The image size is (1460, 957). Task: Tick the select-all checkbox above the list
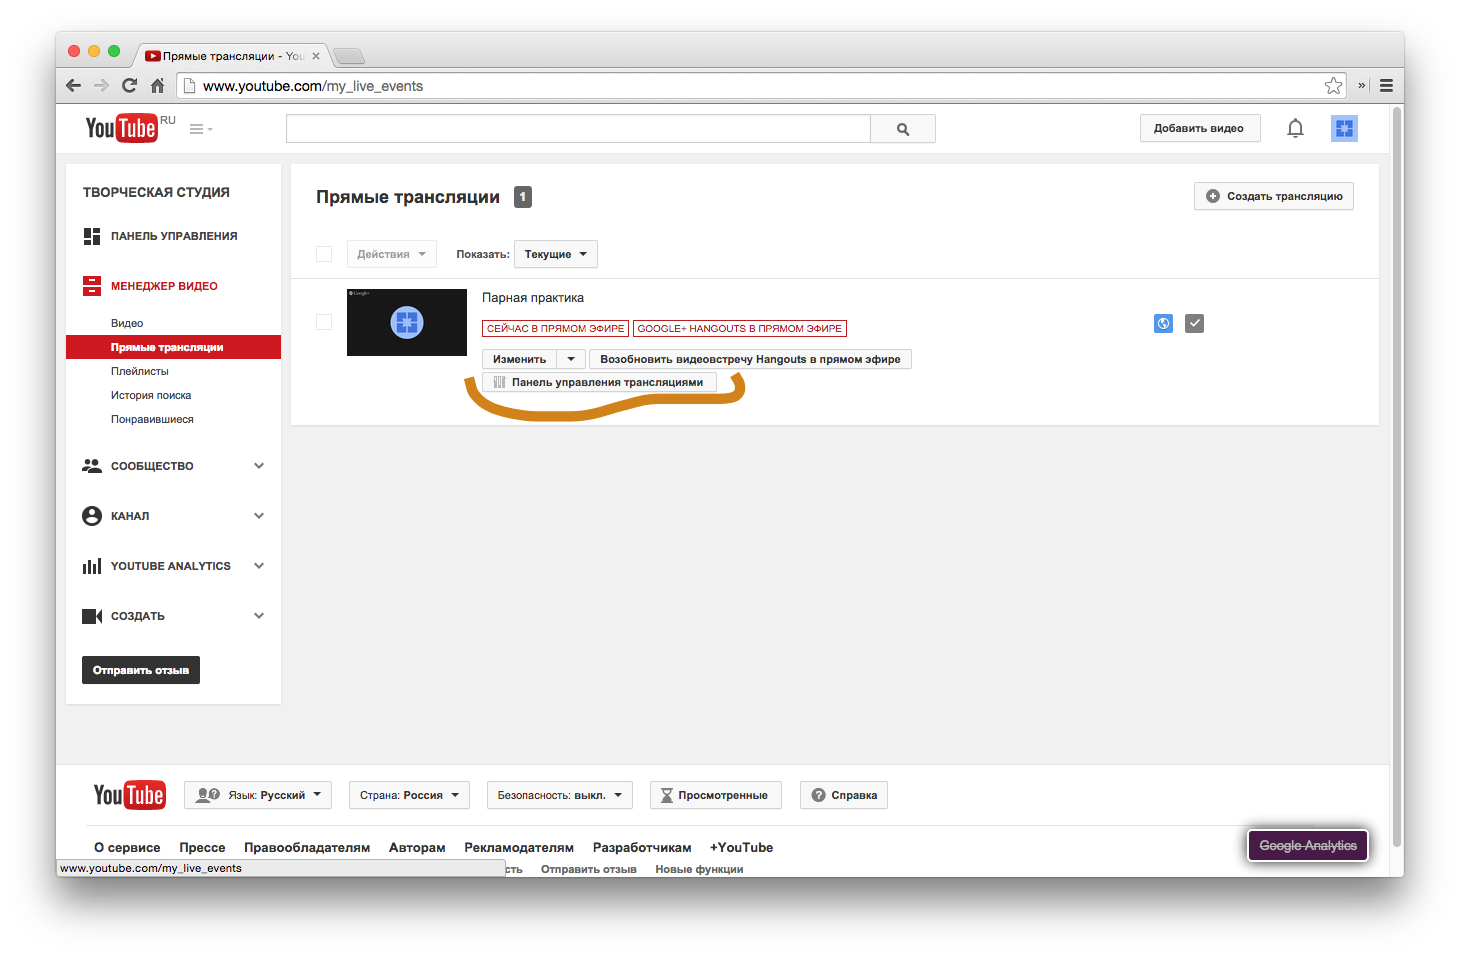pos(324,254)
